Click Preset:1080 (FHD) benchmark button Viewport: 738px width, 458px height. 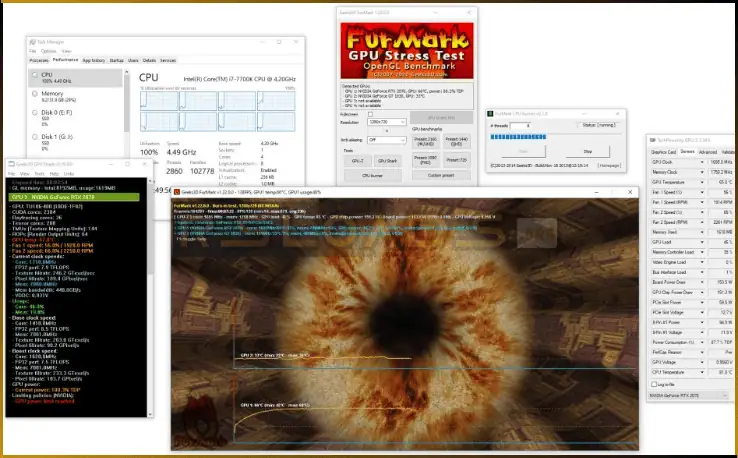click(x=425, y=160)
